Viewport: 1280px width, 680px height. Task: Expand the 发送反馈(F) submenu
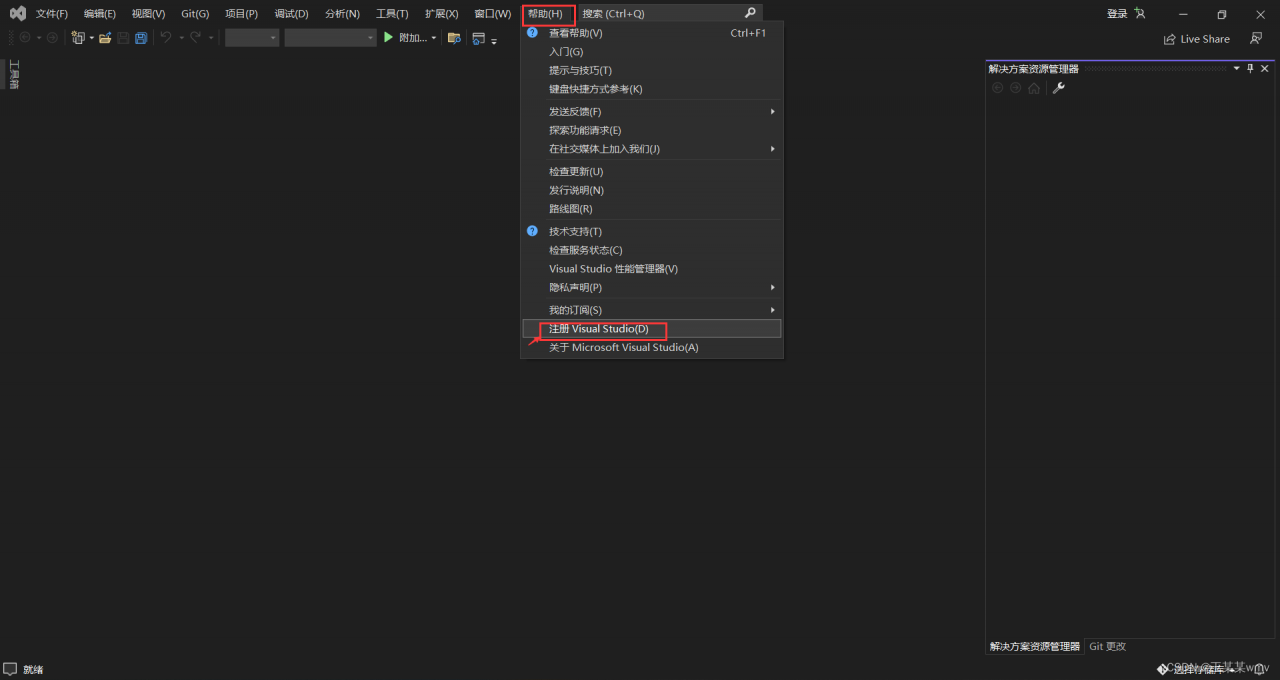[x=773, y=111]
